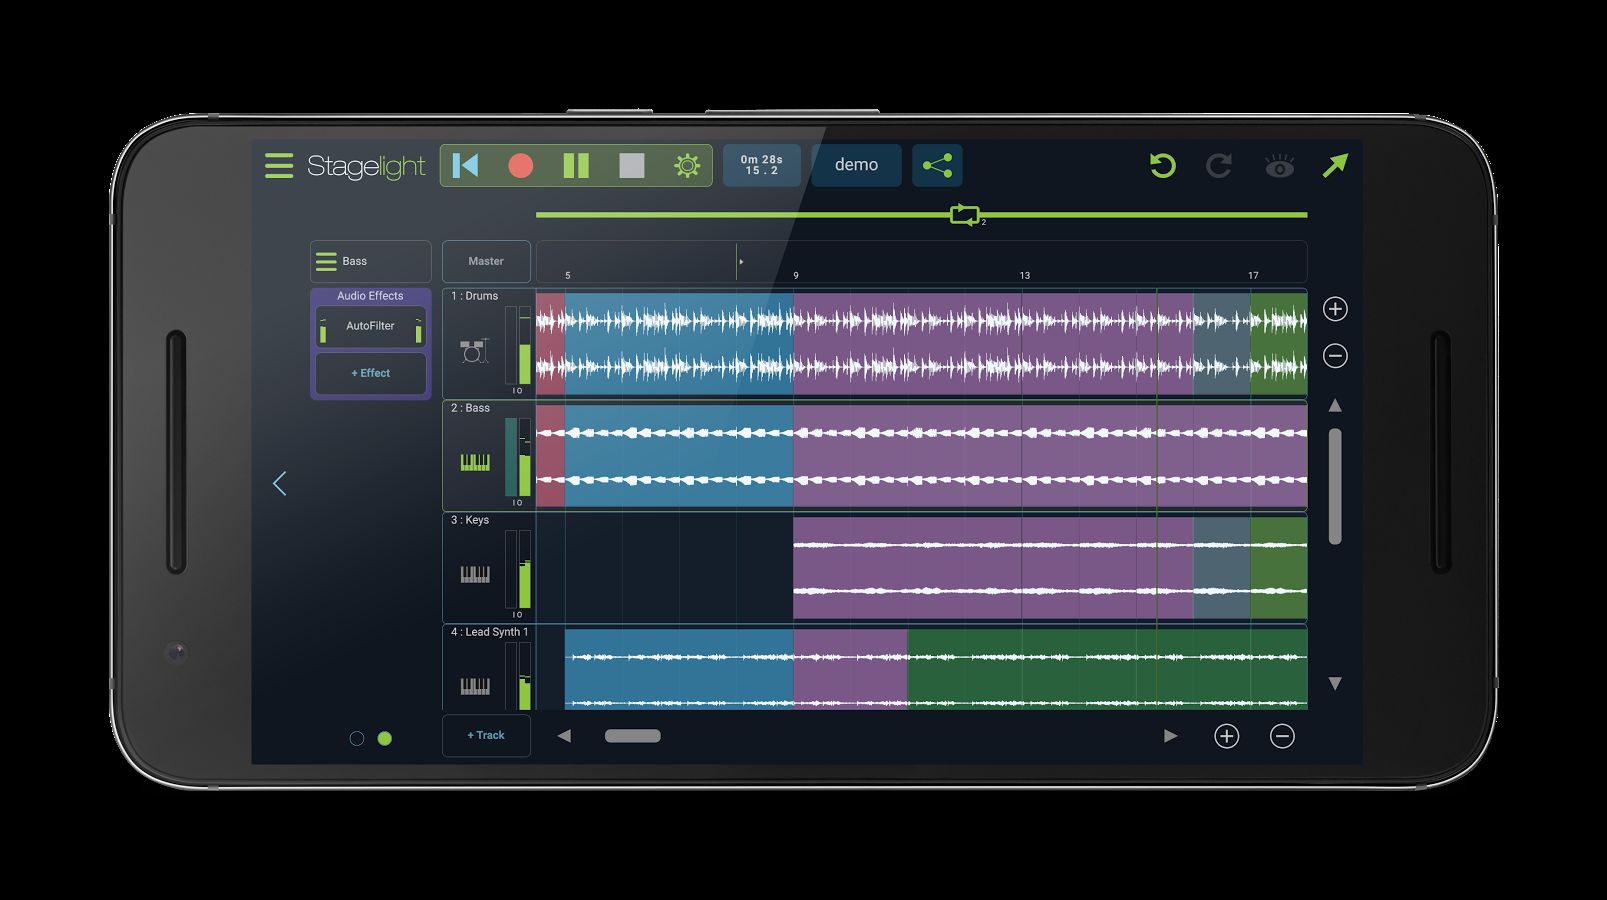This screenshot has height=900, width=1607.
Task: Tap the keyboard icon on the Keys track
Action: (x=475, y=574)
